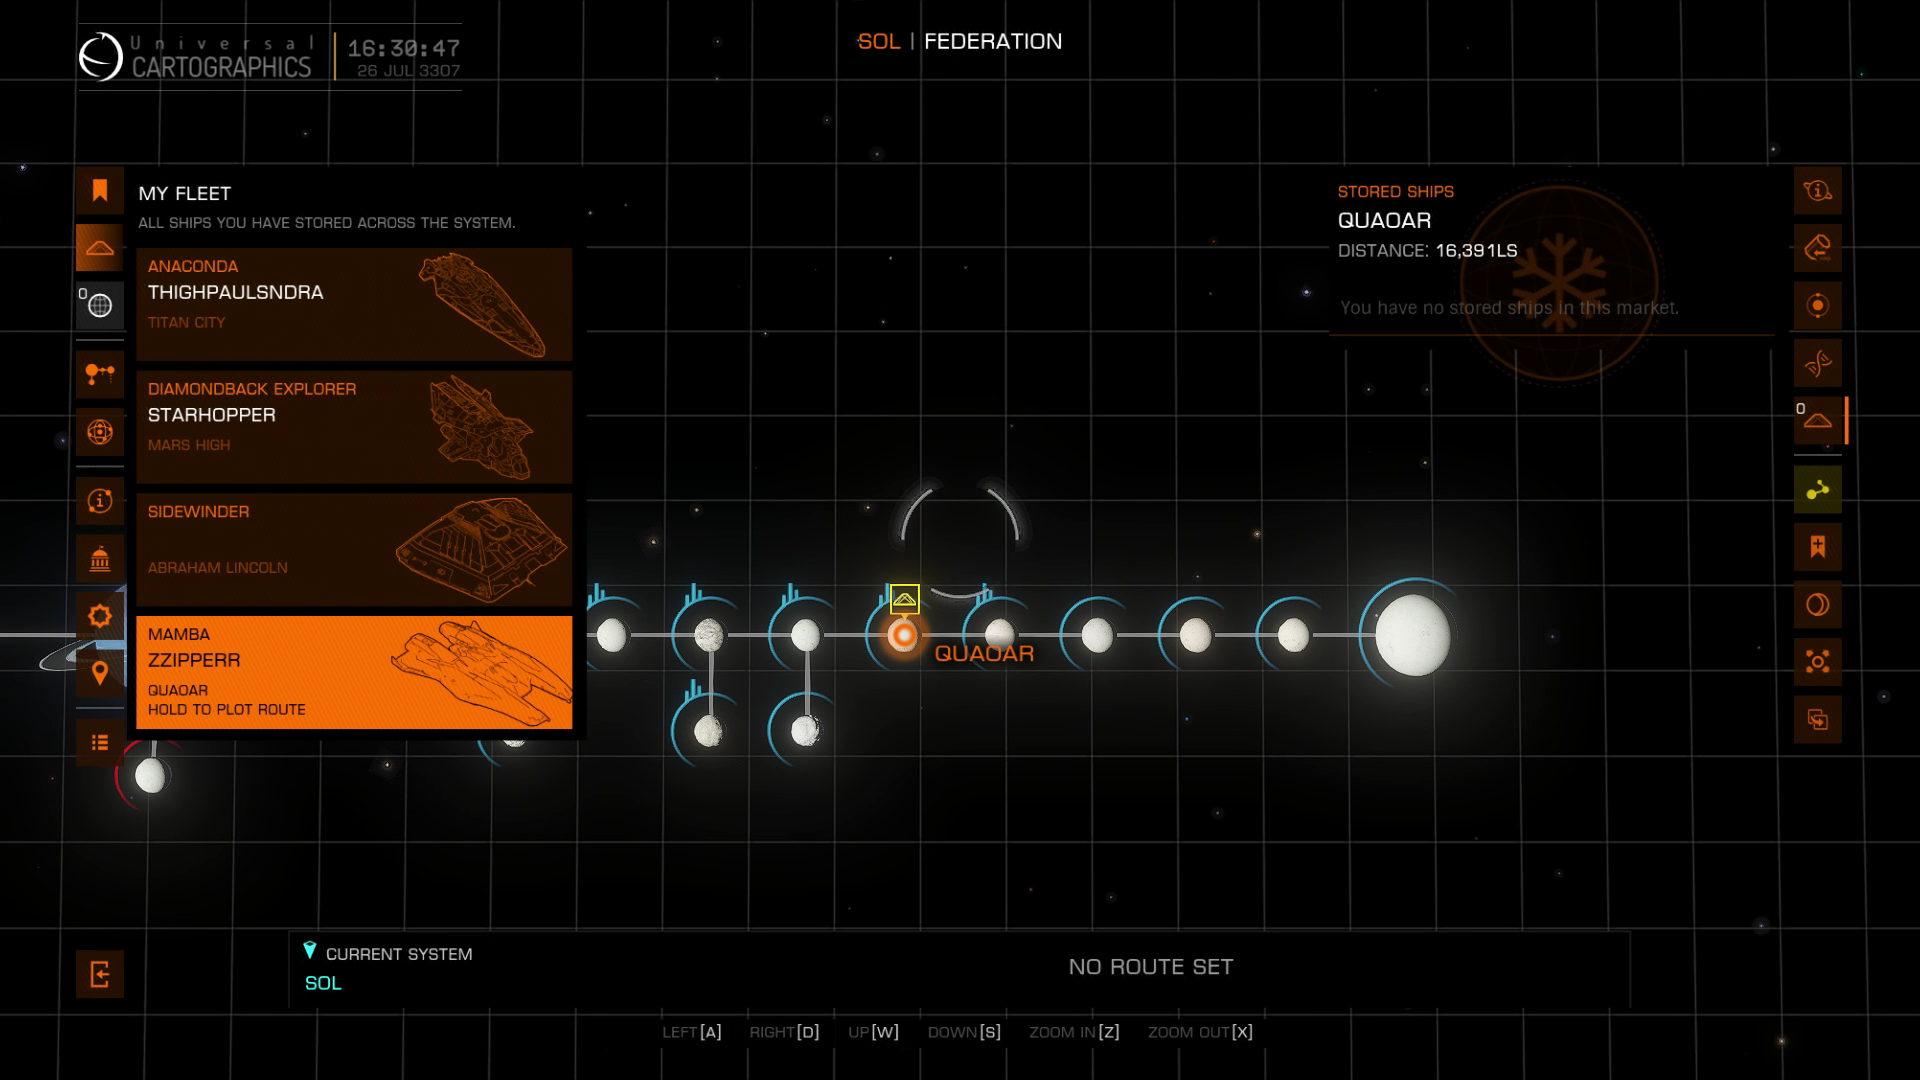Open the globe tab with zero counter
Viewport: 1920px width, 1080px height.
pos(100,306)
